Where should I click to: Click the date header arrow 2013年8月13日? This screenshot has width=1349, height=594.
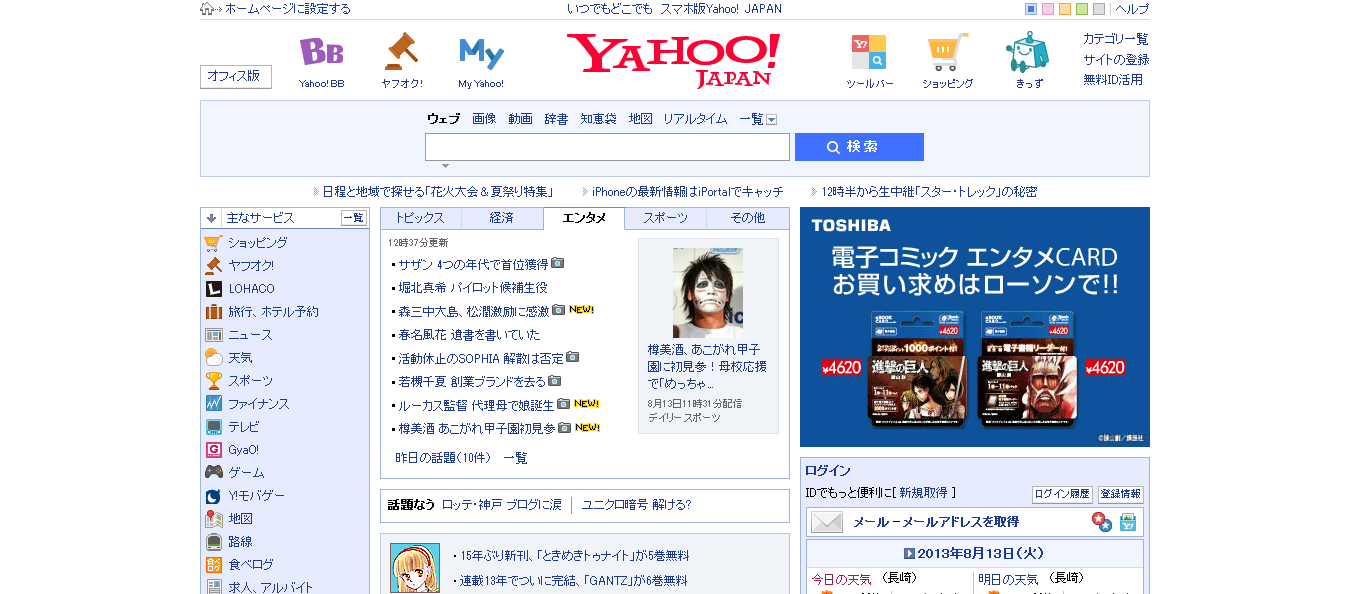point(909,553)
